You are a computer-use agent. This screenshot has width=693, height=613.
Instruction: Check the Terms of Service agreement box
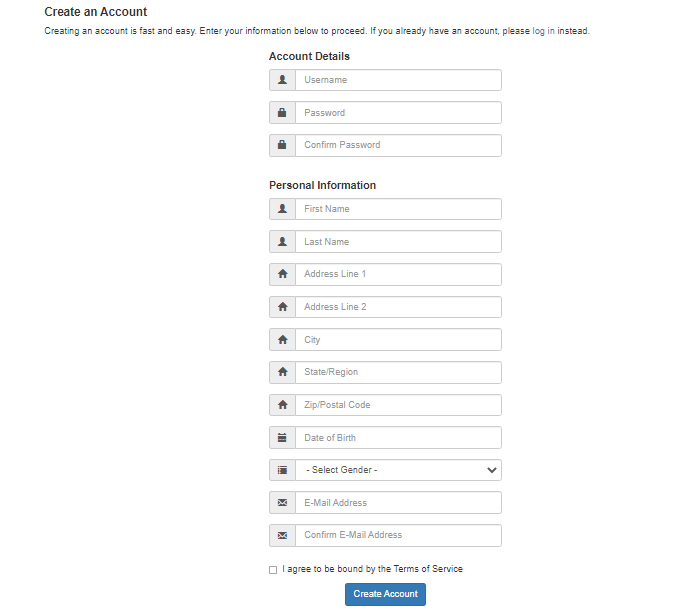(x=273, y=570)
